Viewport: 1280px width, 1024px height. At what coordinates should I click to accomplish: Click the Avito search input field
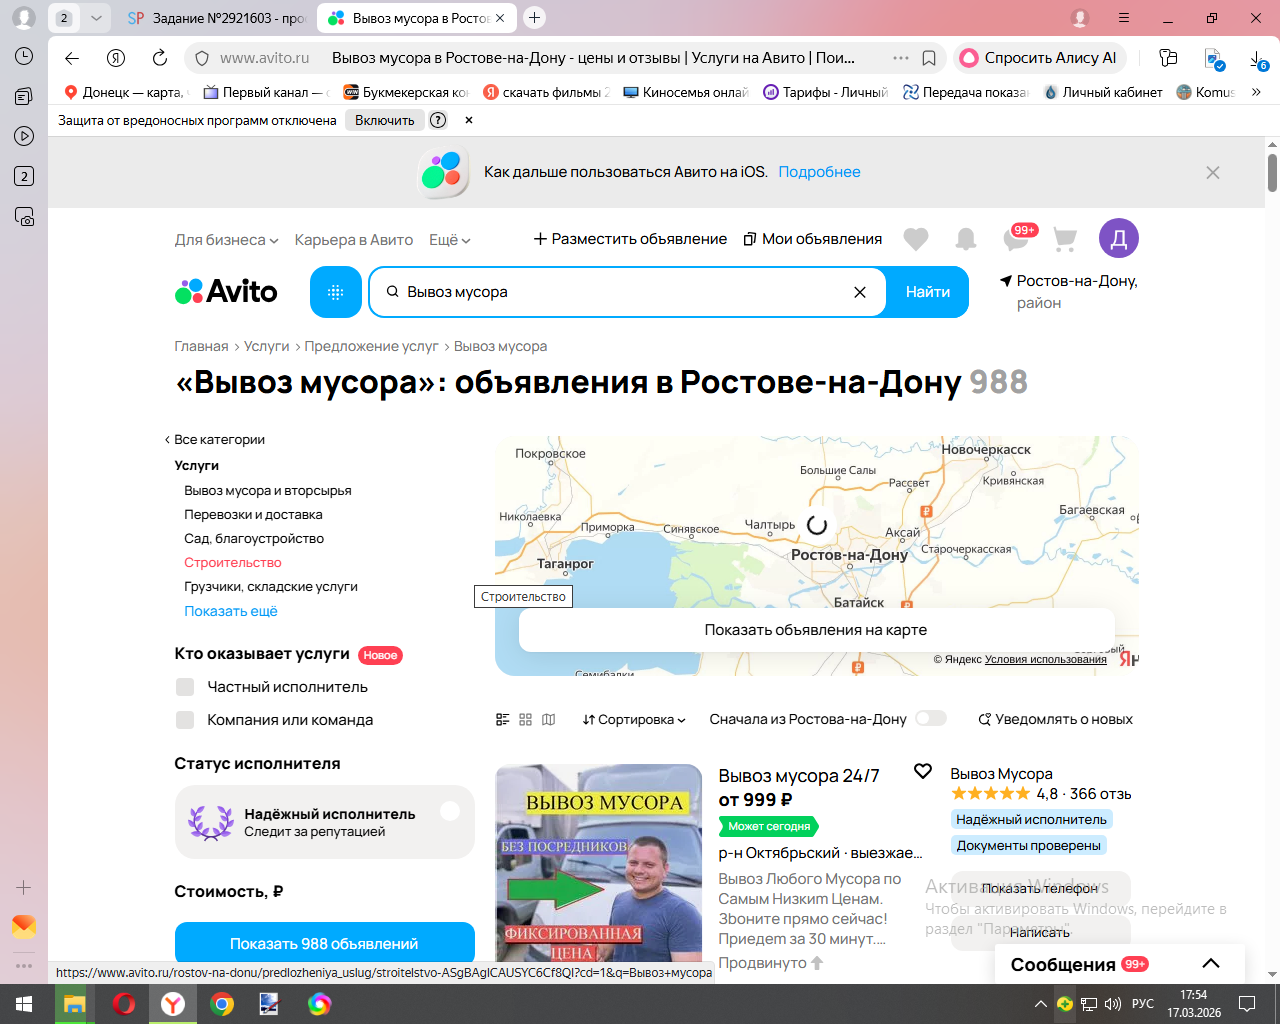(627, 292)
